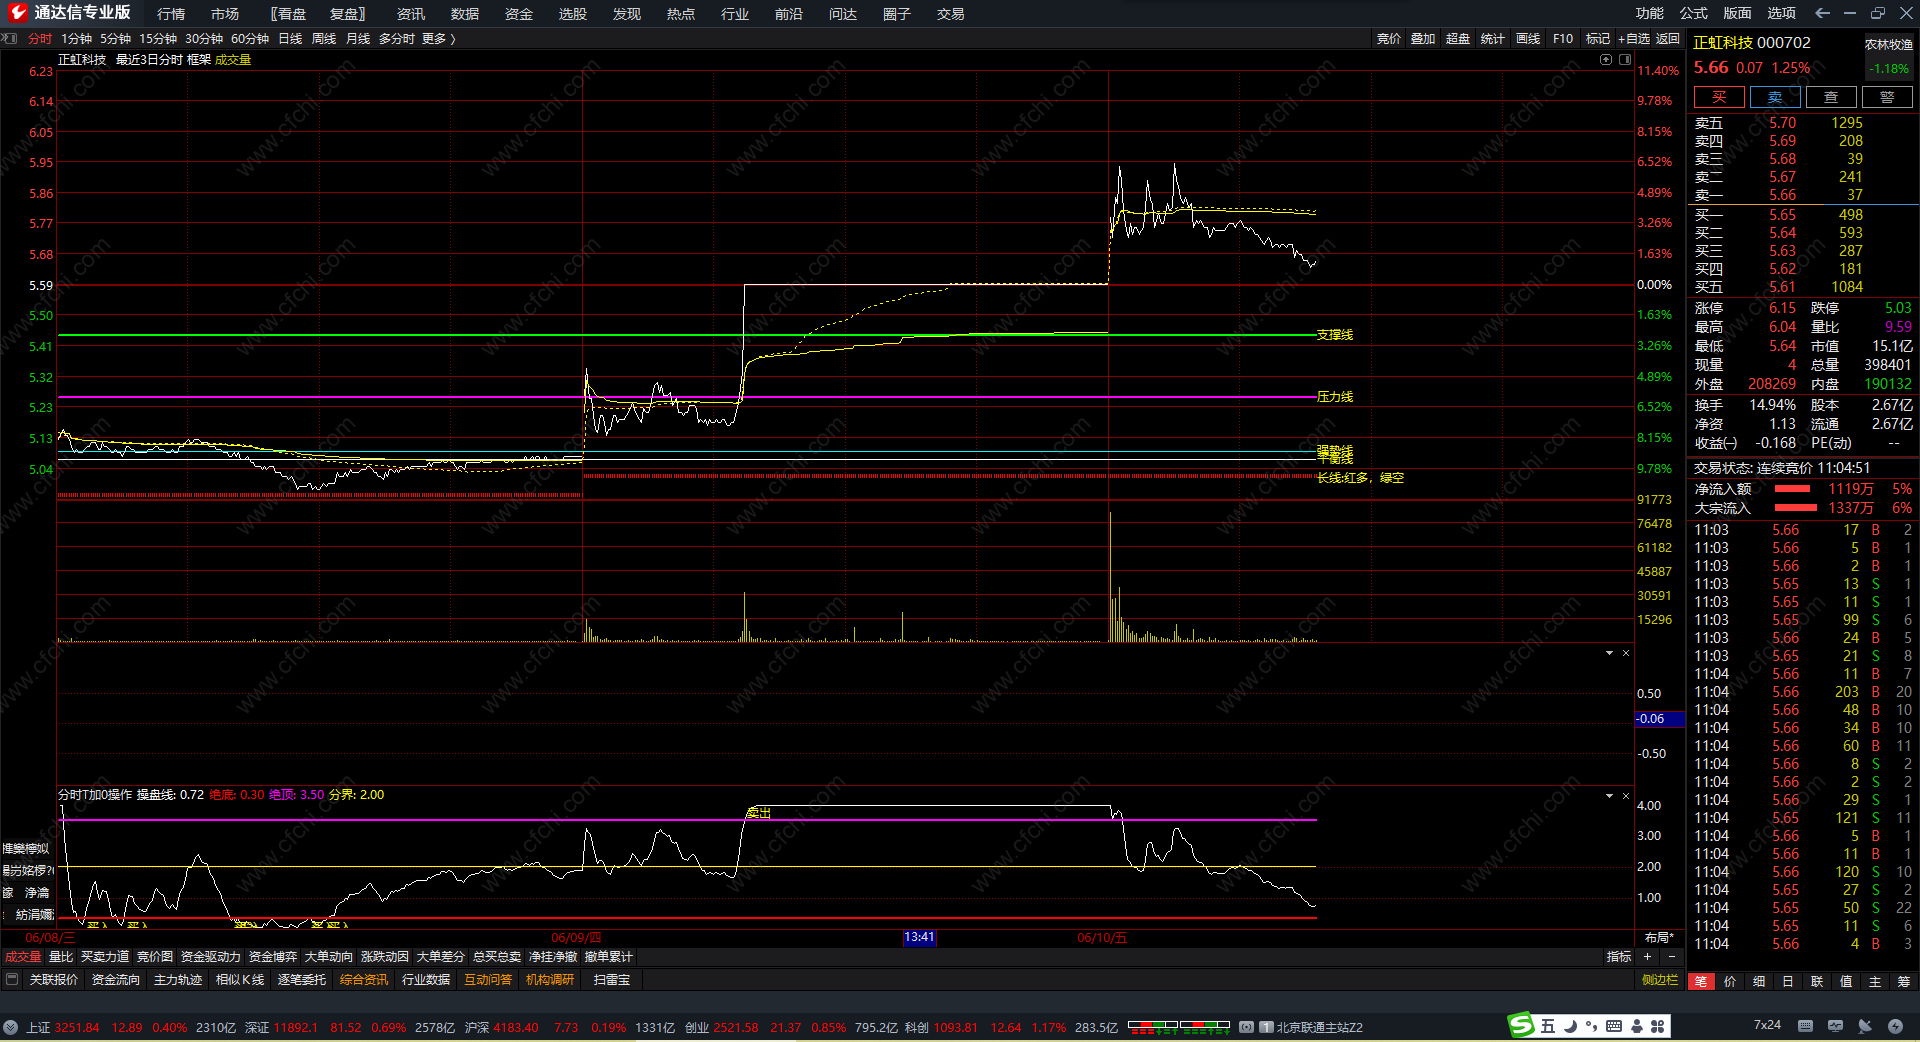The width and height of the screenshot is (1920, 1042).
Task: Switch to the 日线 period tab
Action: [x=290, y=39]
